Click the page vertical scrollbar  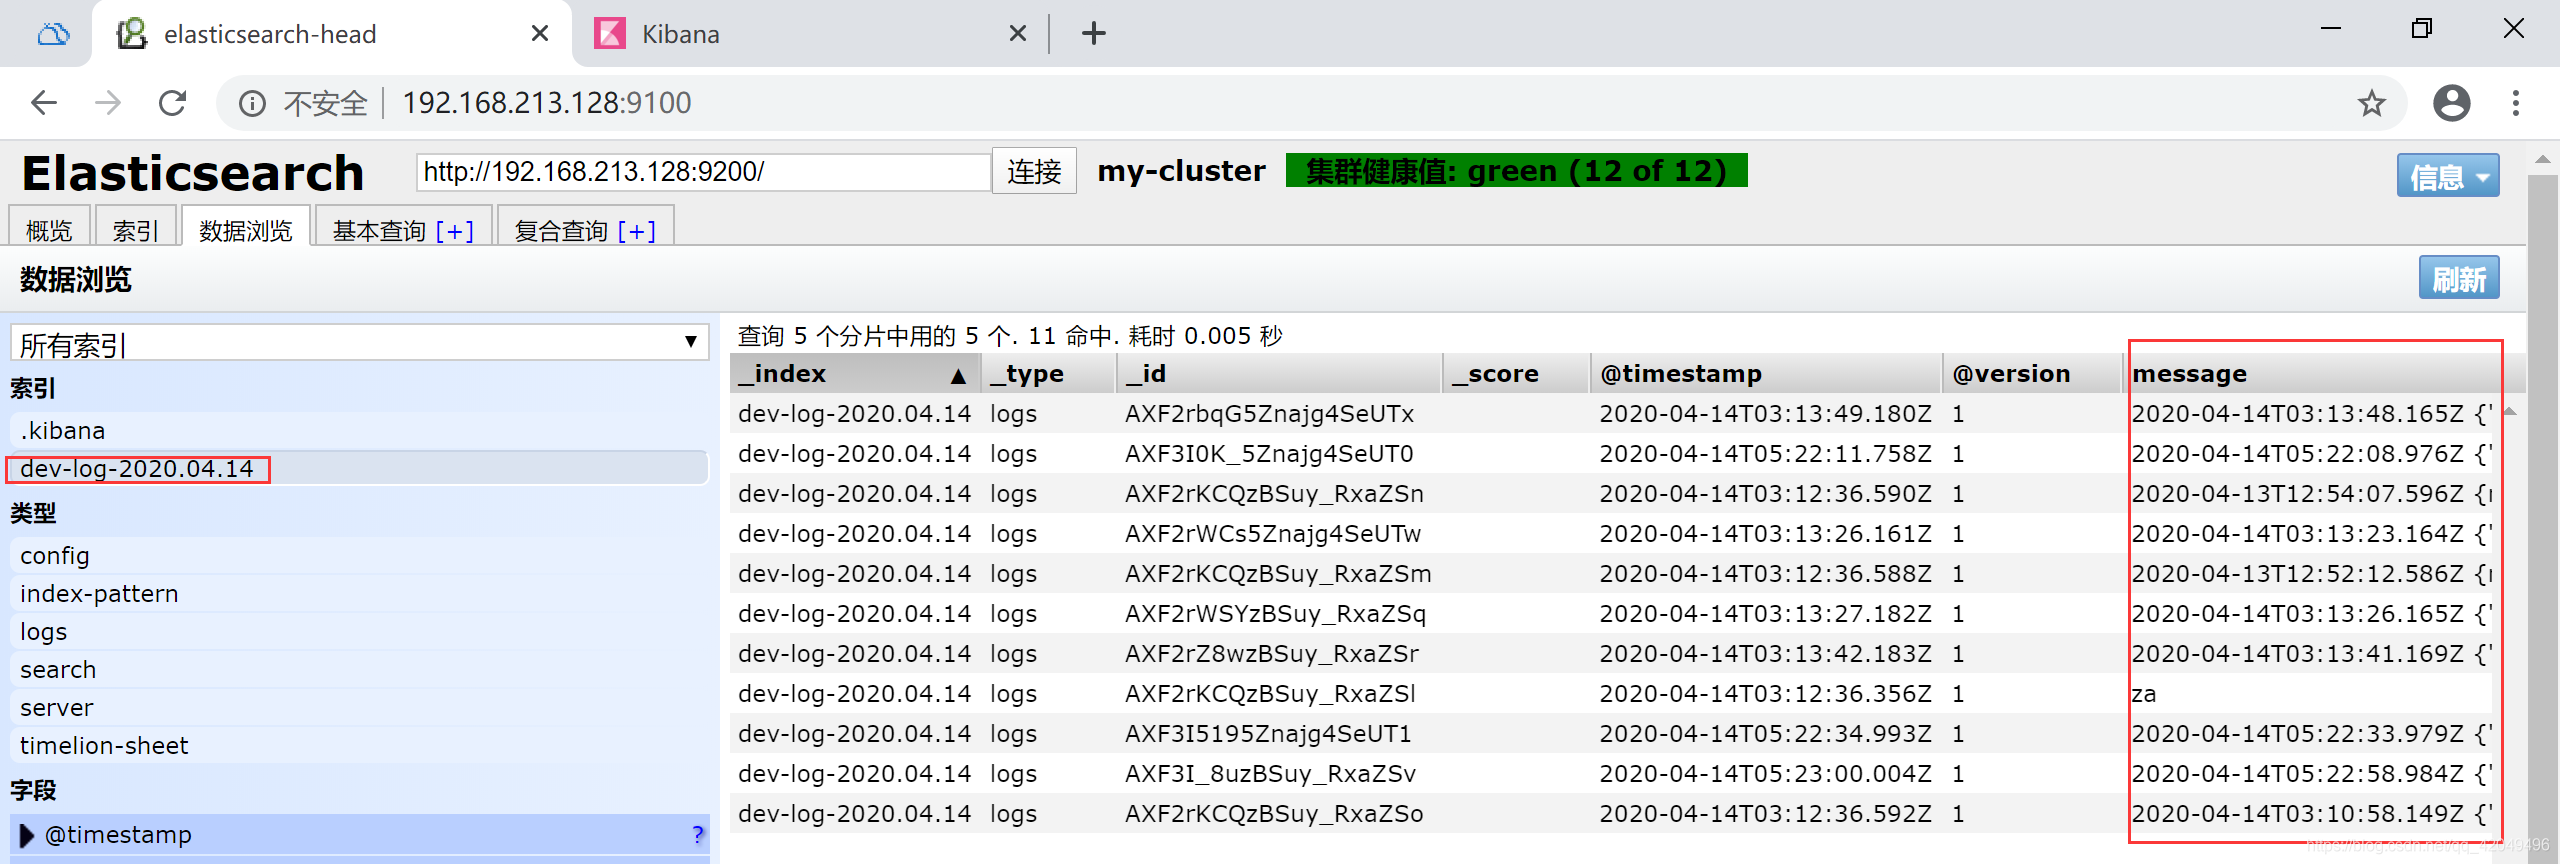coord(2543,520)
